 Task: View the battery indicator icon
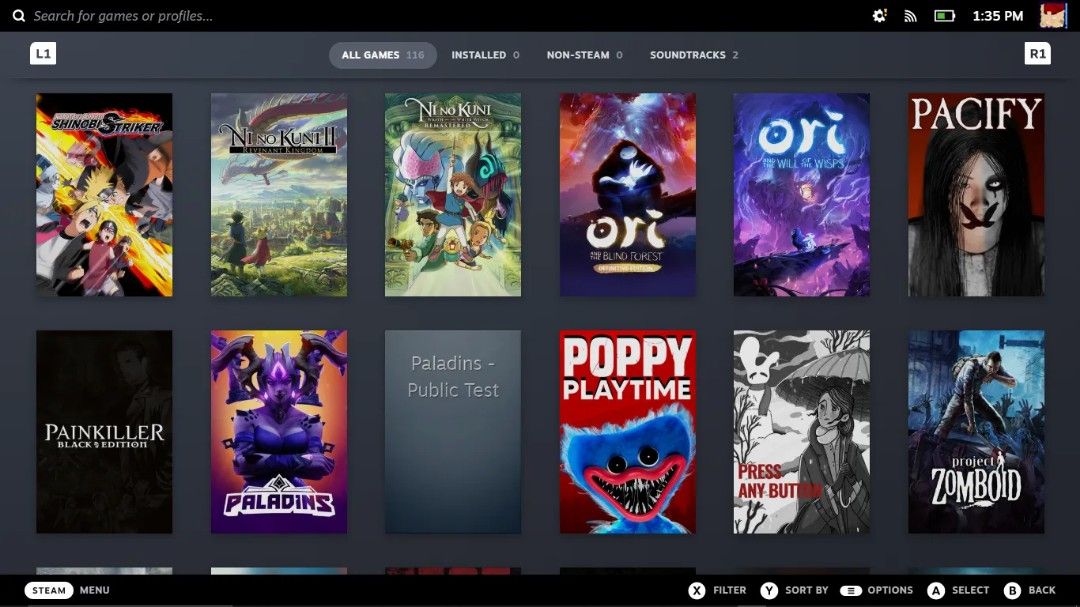point(944,16)
